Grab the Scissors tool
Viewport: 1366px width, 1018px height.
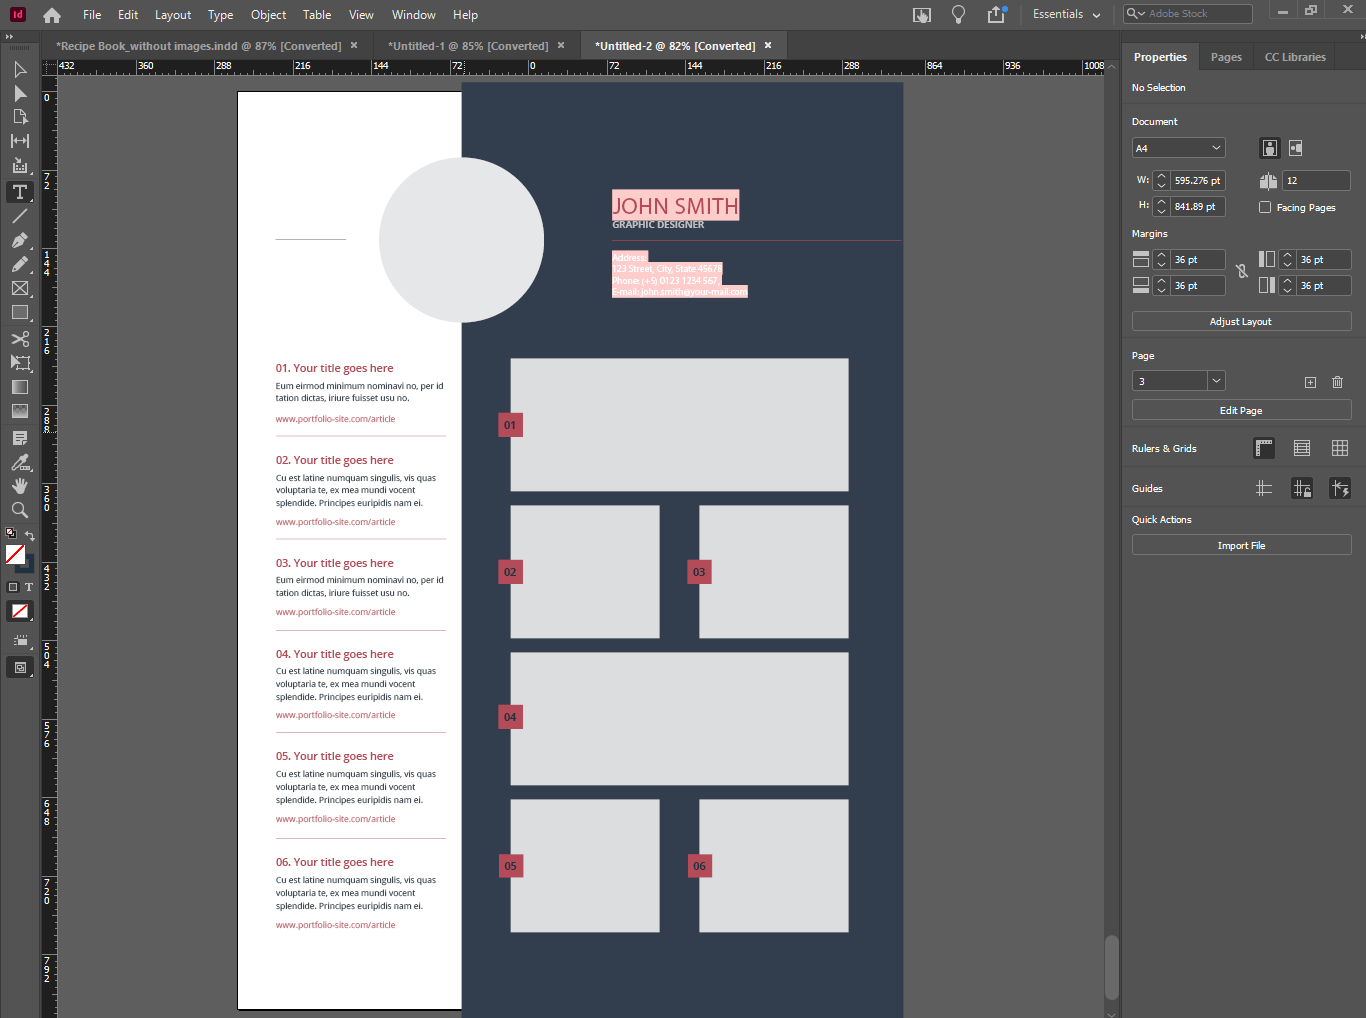tap(20, 339)
